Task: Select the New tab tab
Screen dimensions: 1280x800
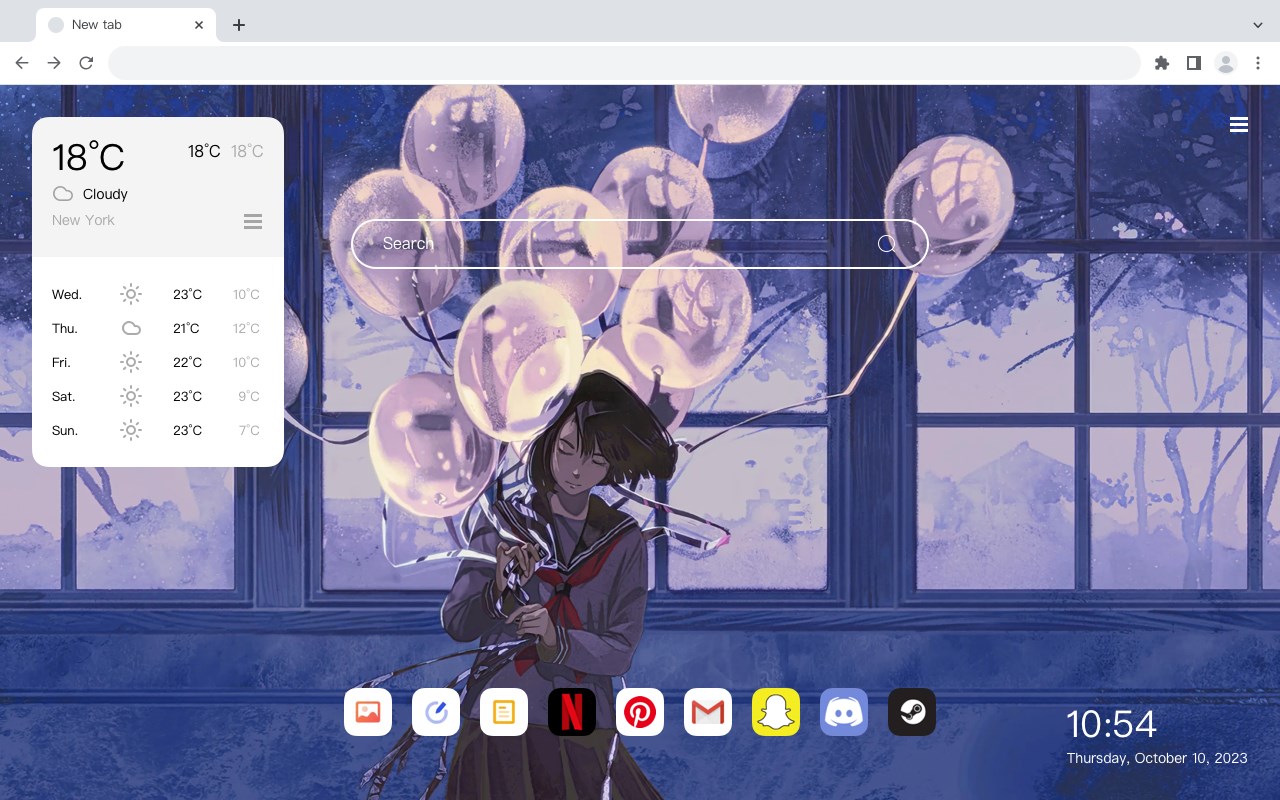Action: (126, 25)
